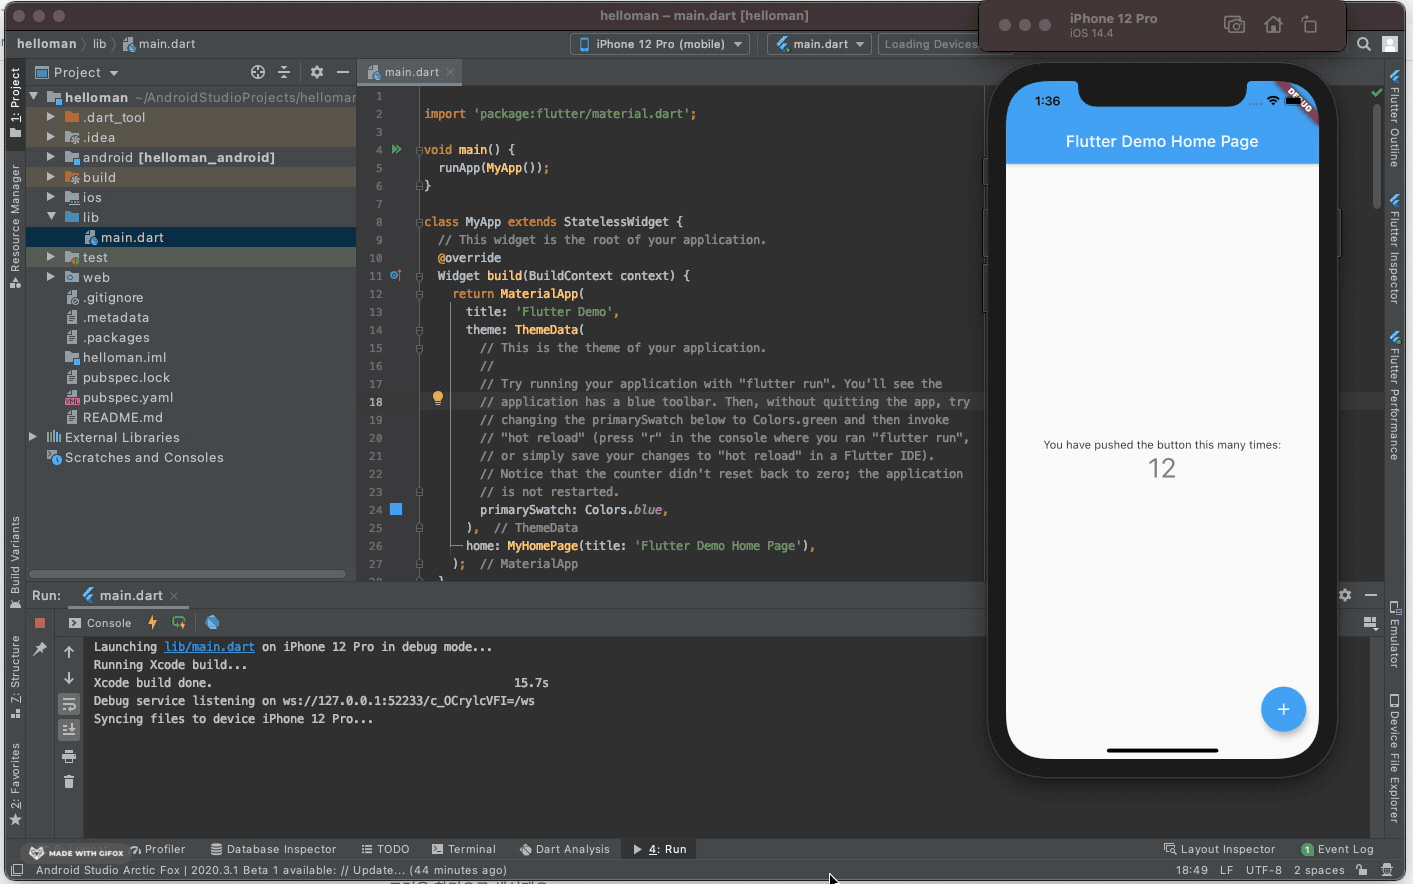Open Device File Explorer side tab
The height and width of the screenshot is (884, 1413).
tap(1395, 758)
